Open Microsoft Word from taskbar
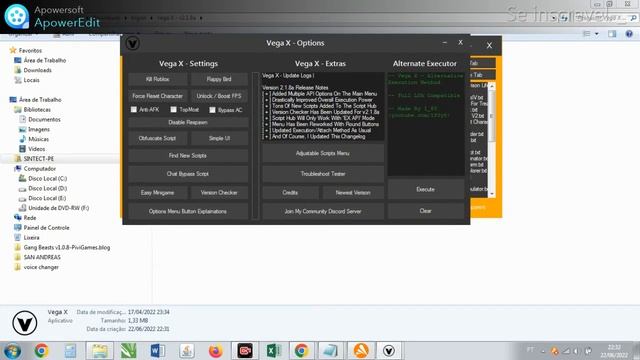 (x=158, y=351)
